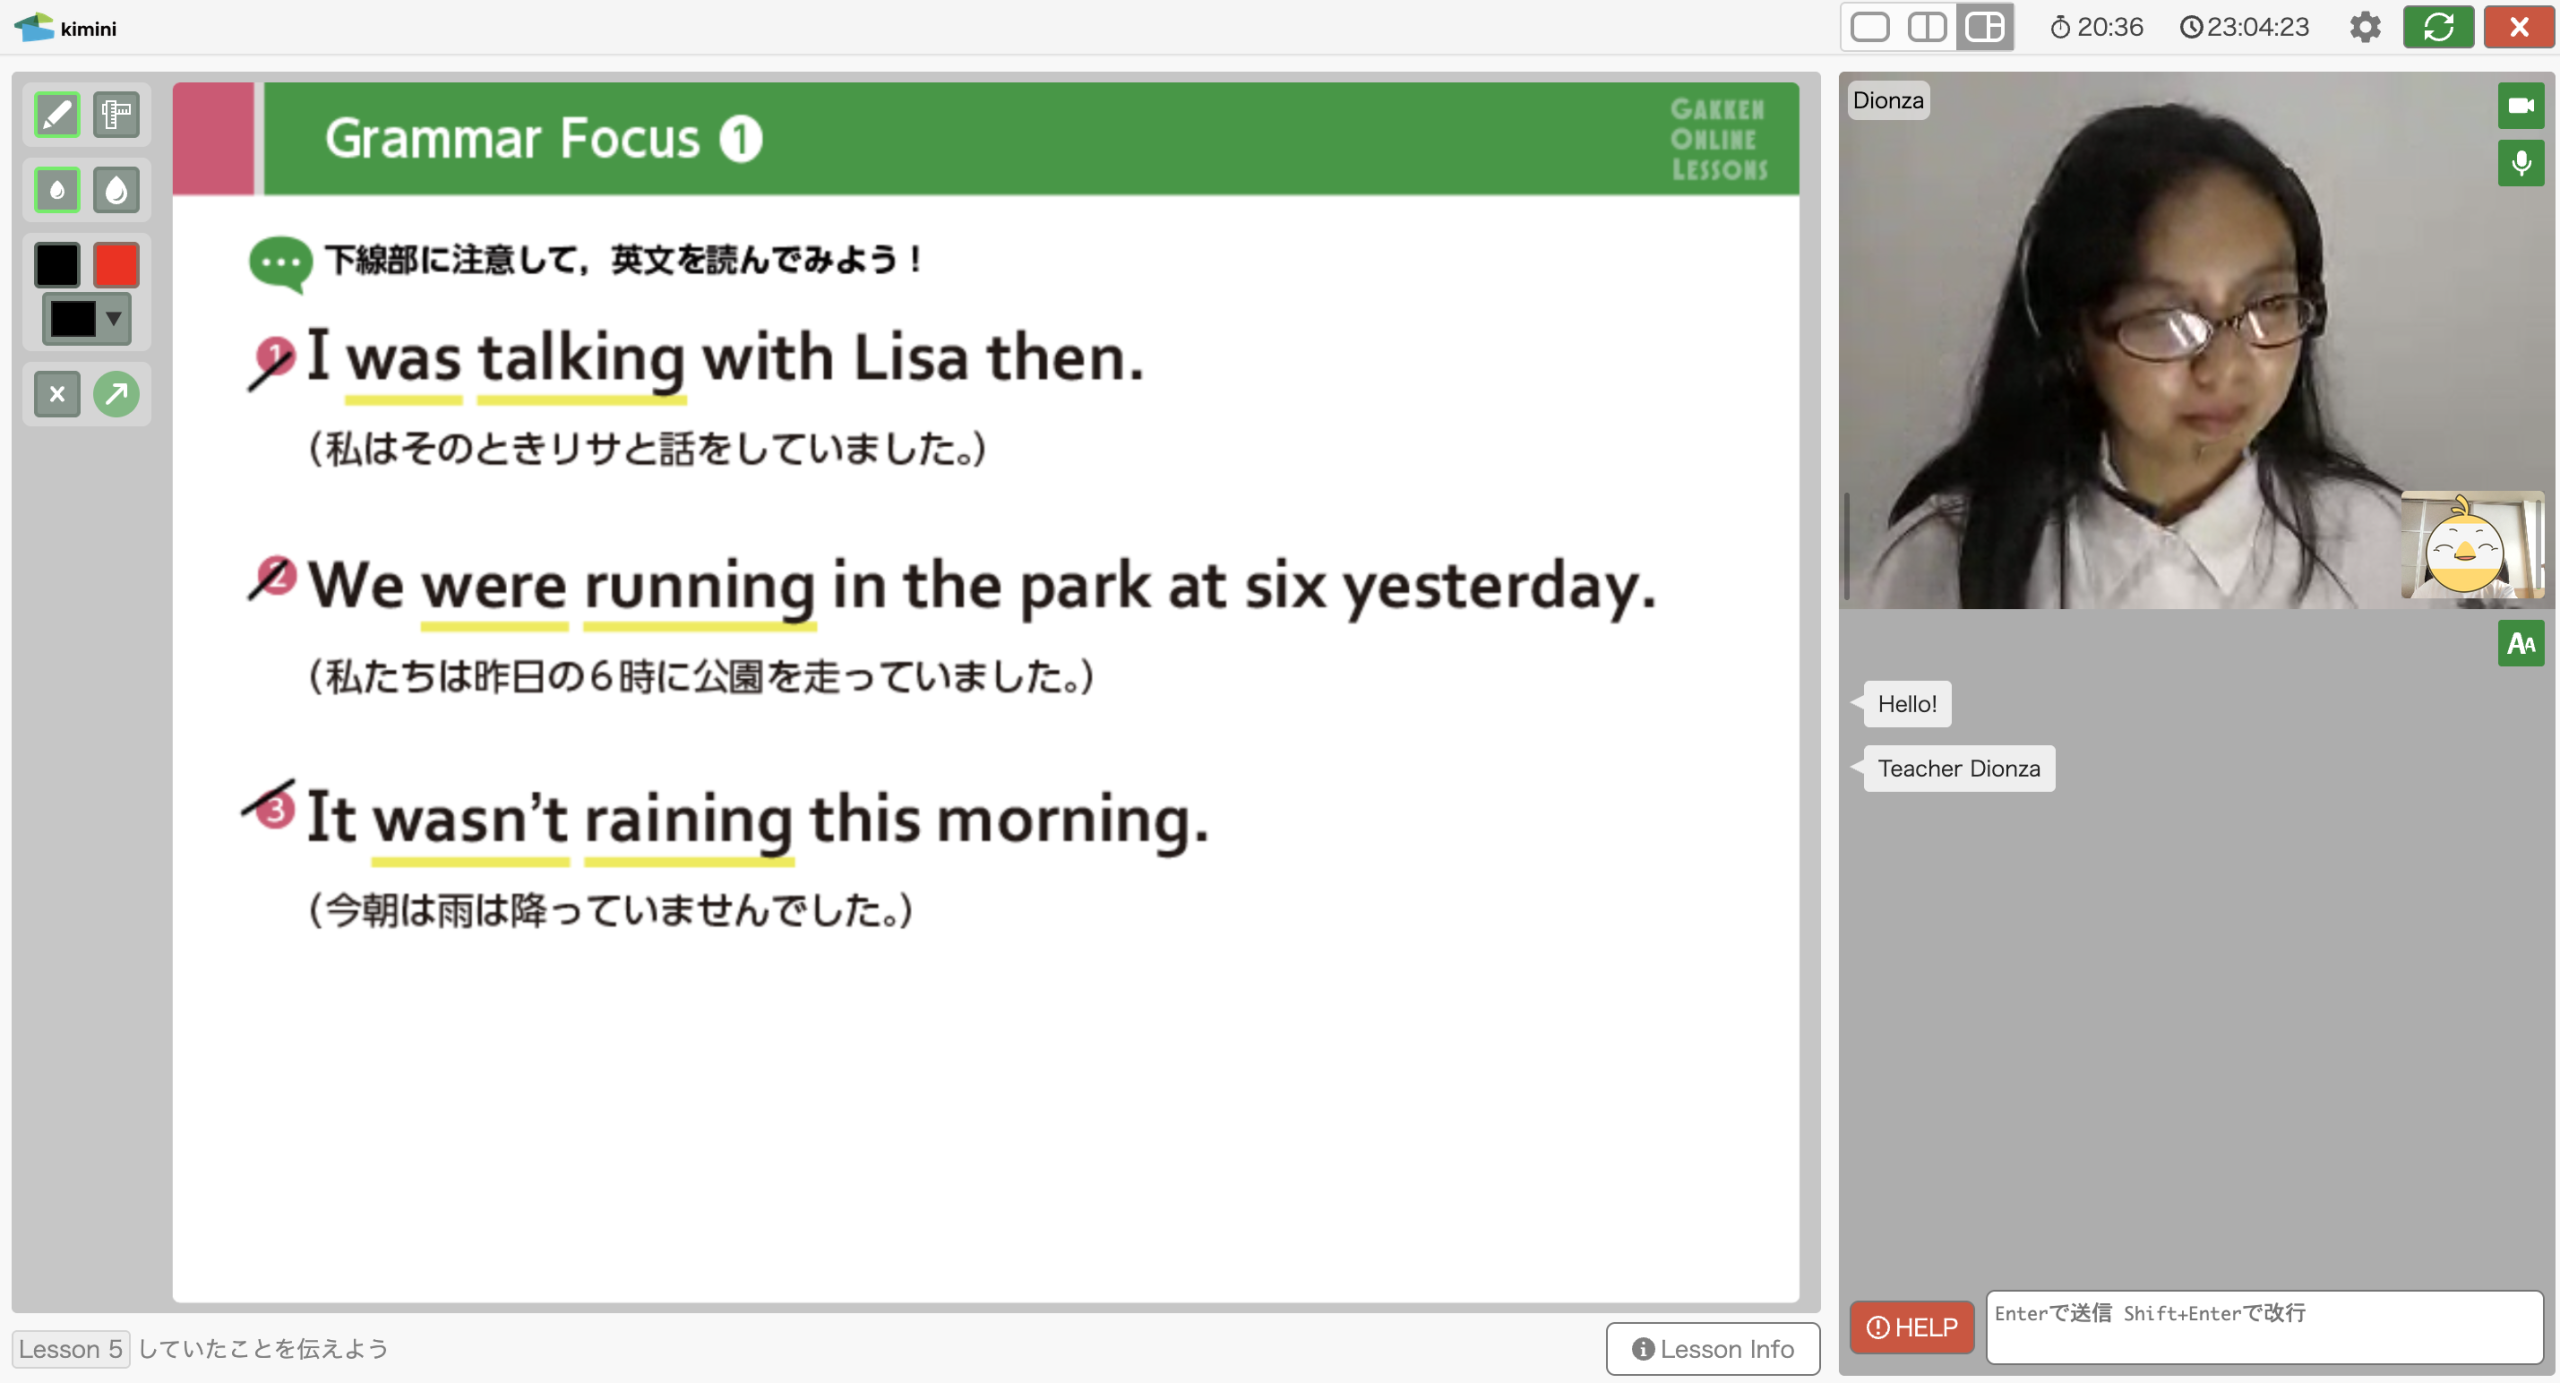Select the pen drawing tool

[57, 115]
